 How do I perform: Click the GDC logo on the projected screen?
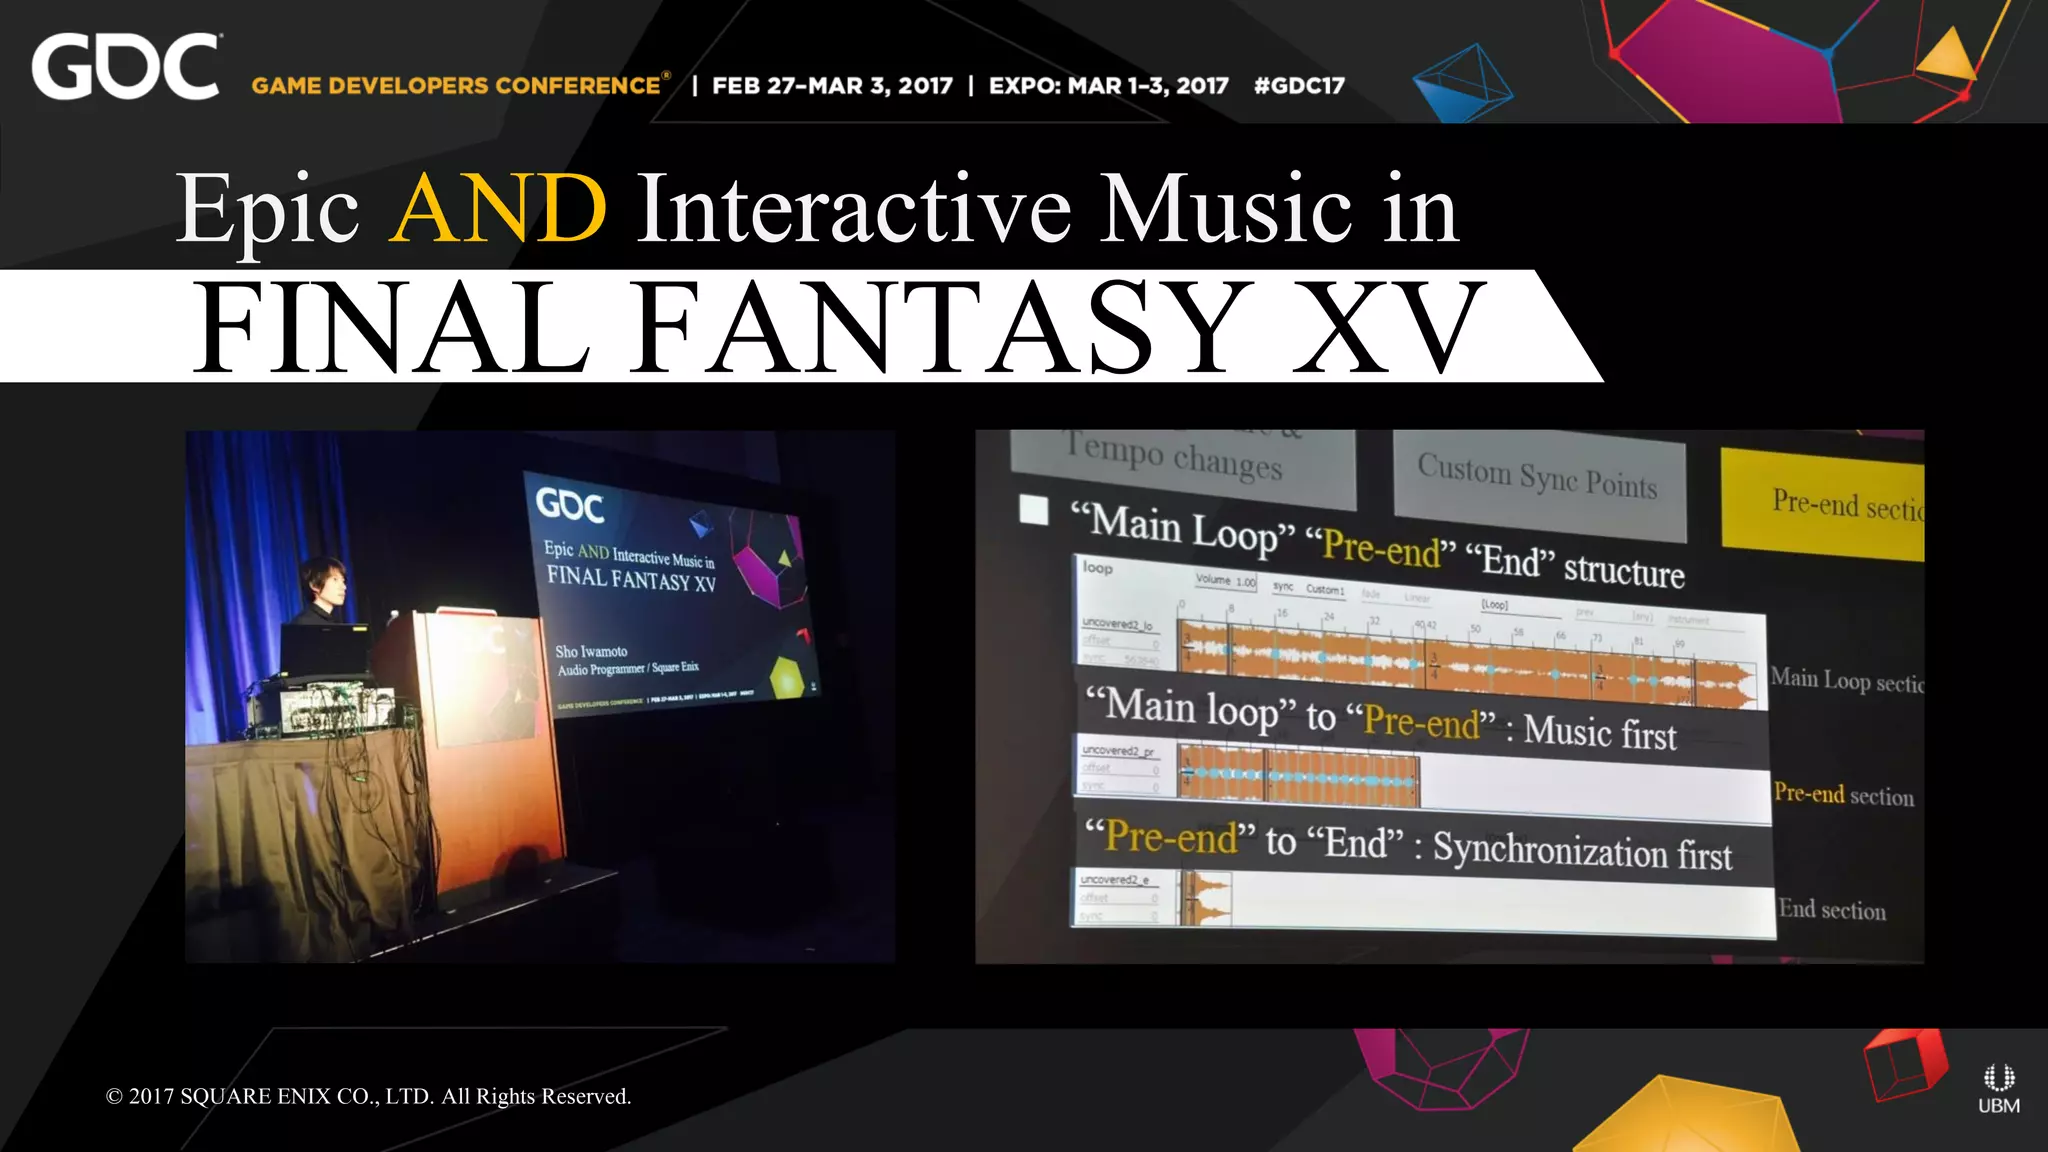(570, 506)
